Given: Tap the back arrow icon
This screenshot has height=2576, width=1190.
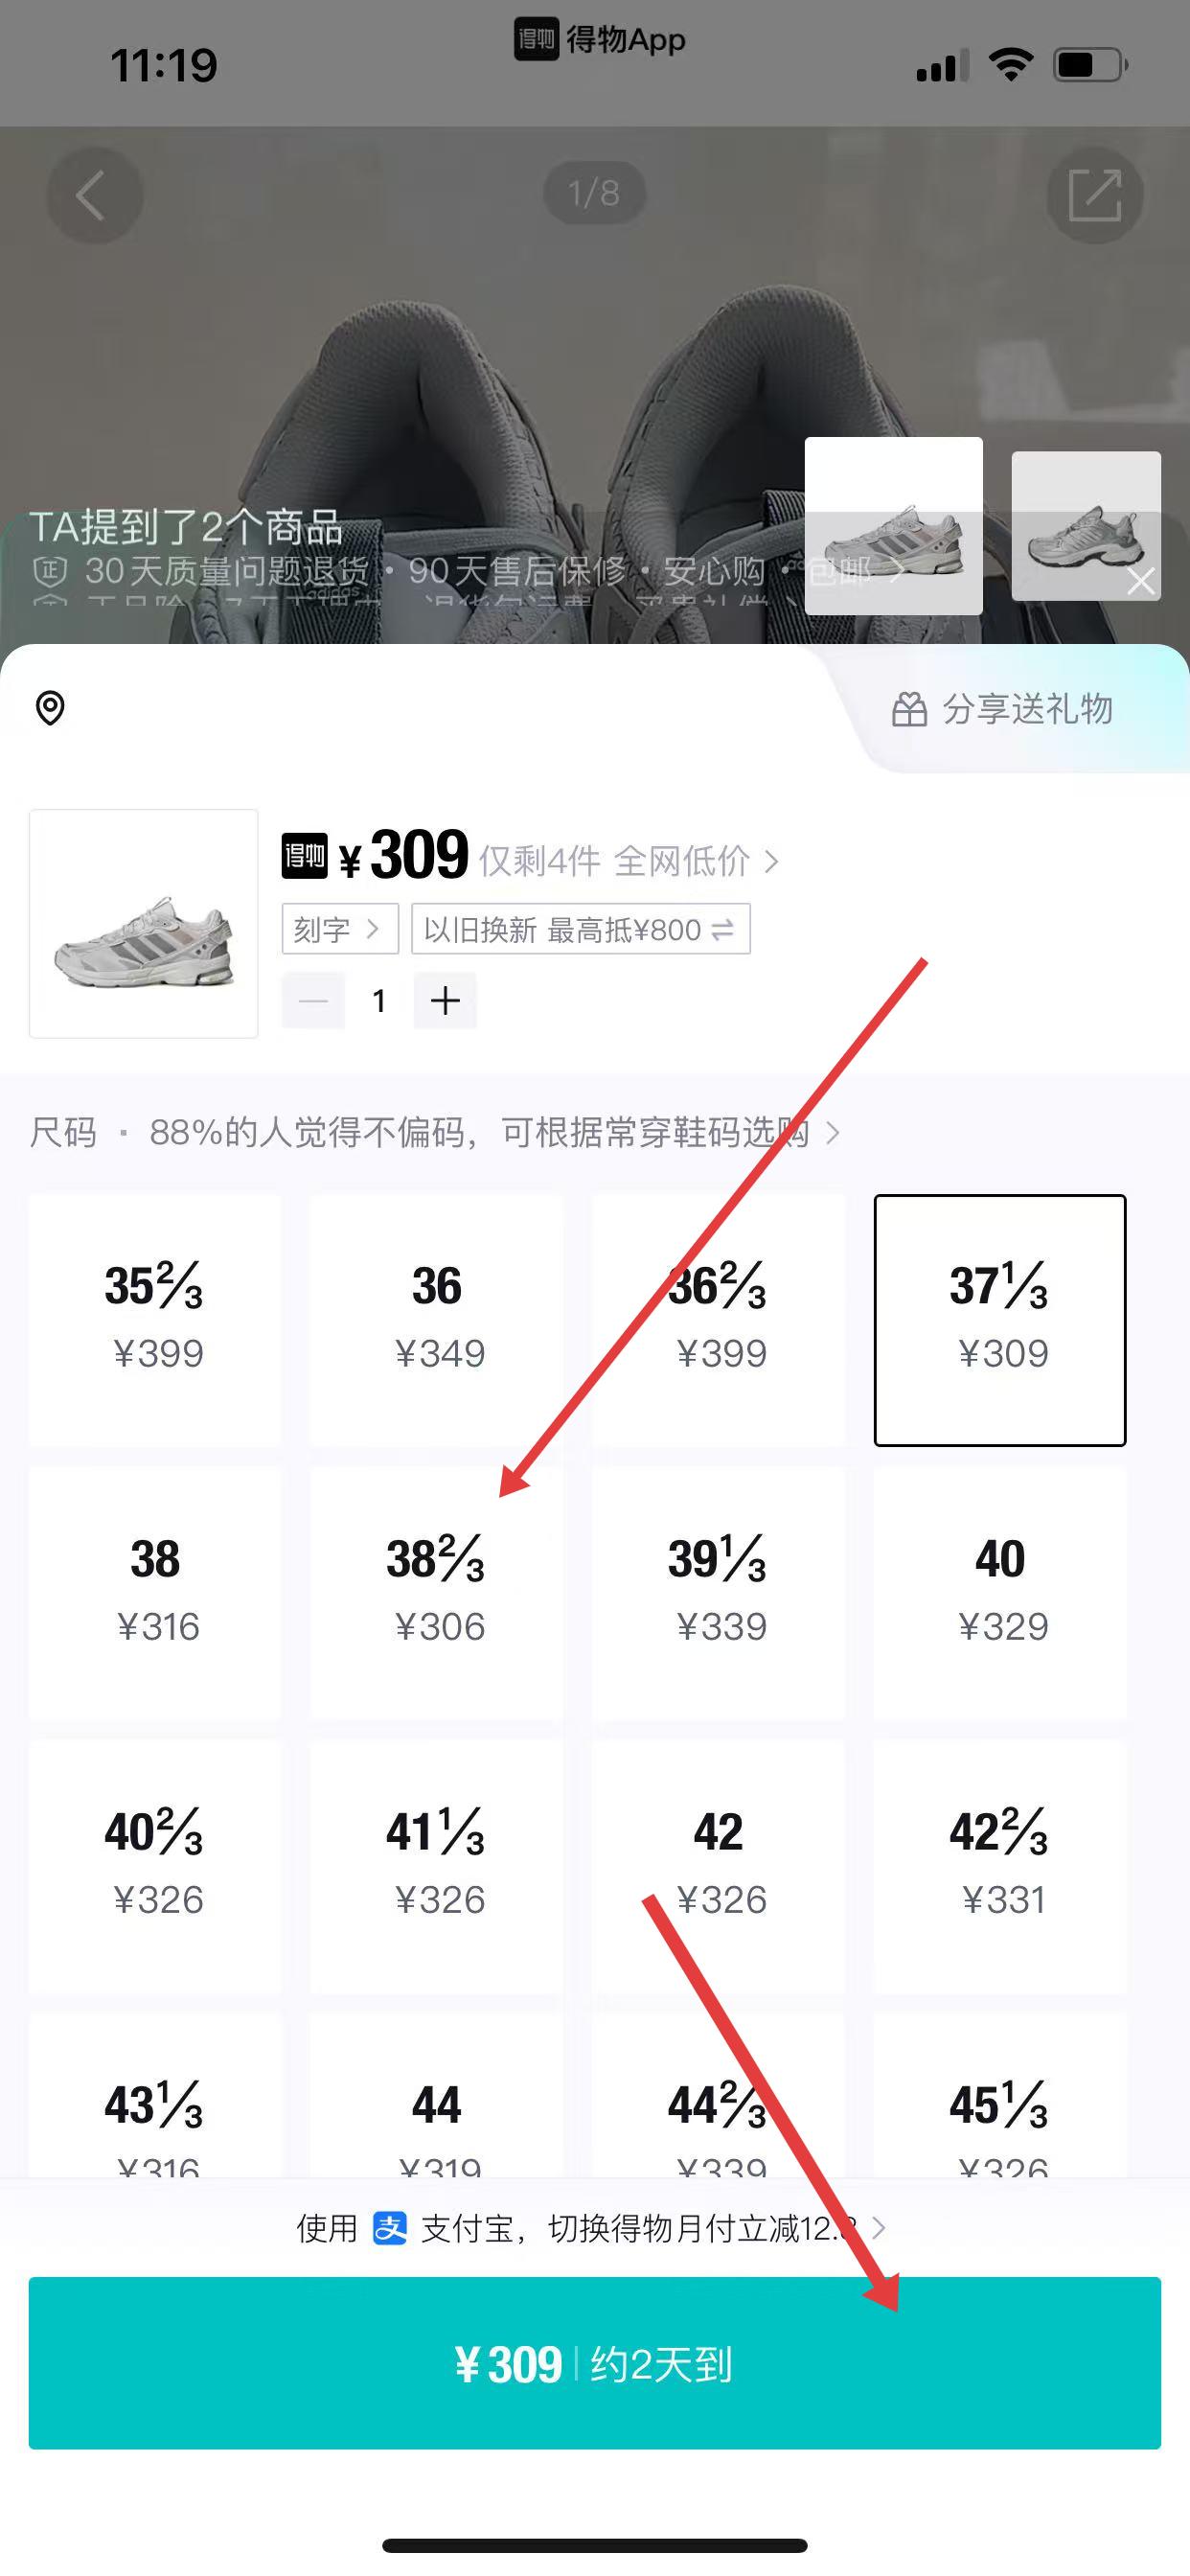Looking at the screenshot, I should 93,194.
